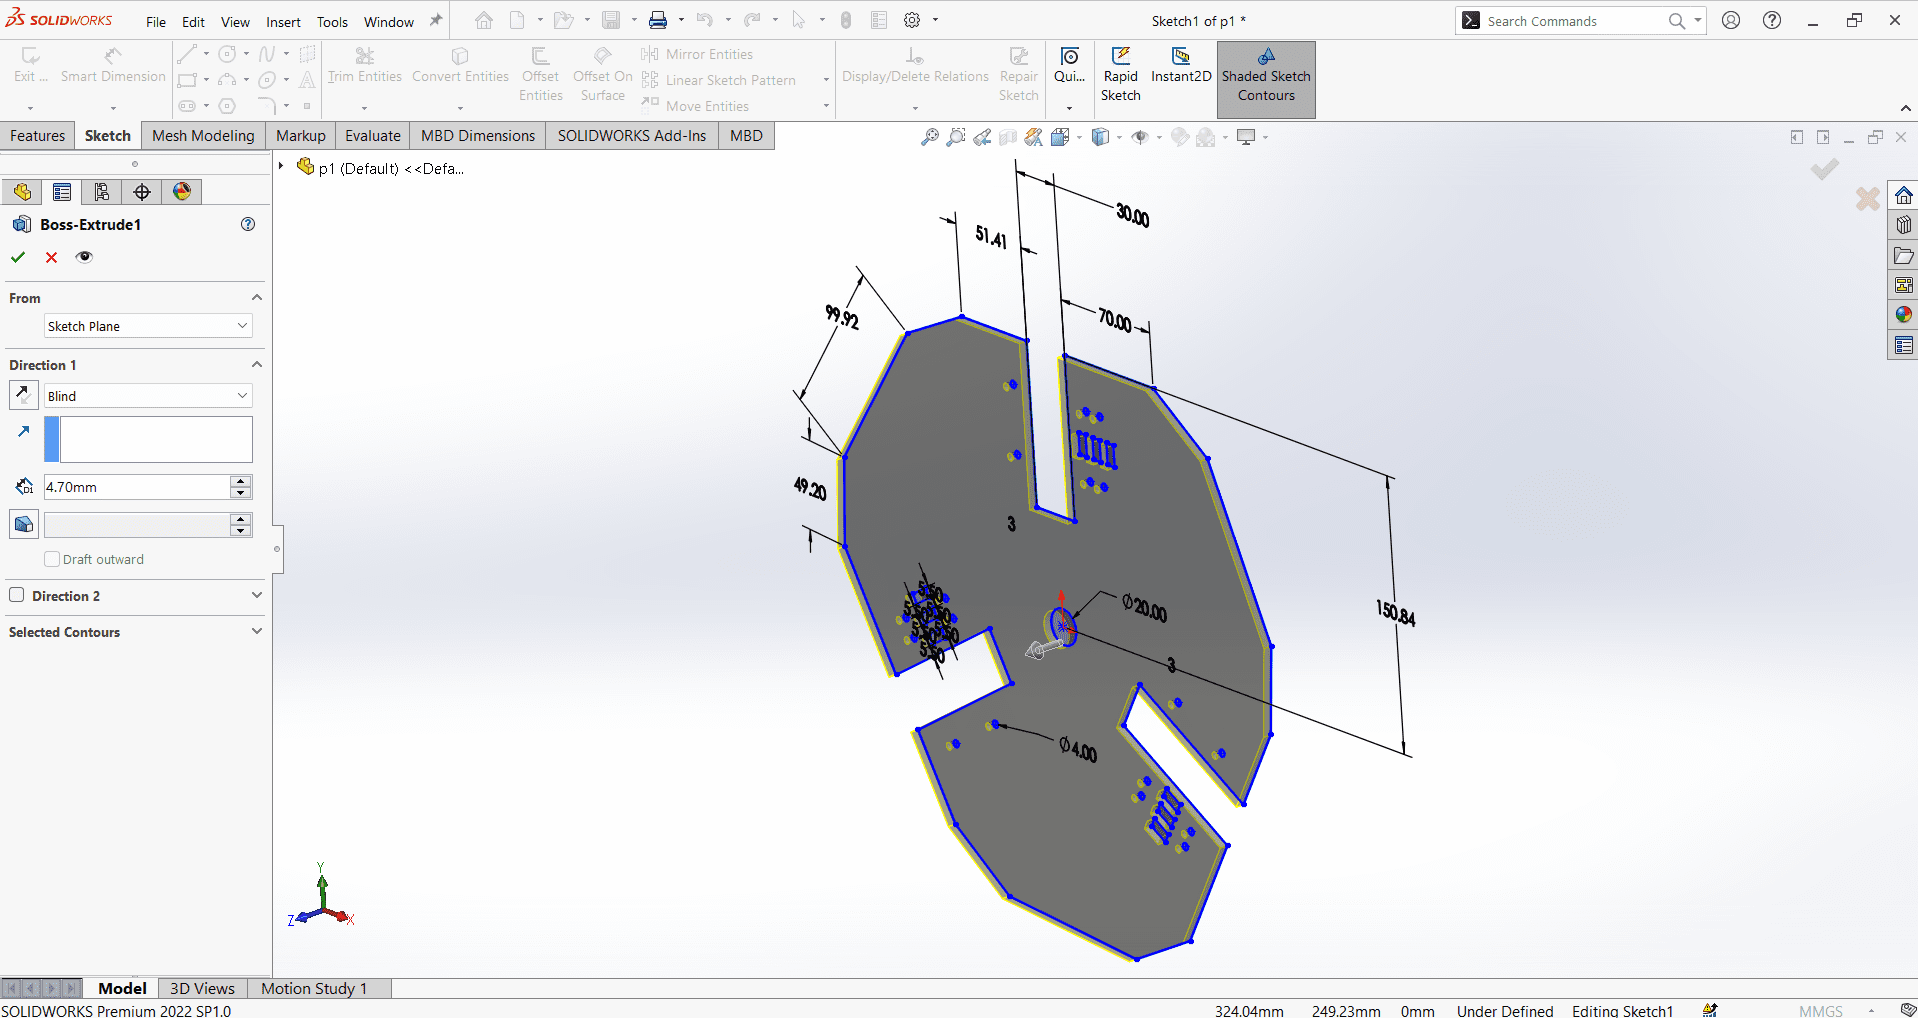Switch to the PropertyManager tab icon

point(62,192)
